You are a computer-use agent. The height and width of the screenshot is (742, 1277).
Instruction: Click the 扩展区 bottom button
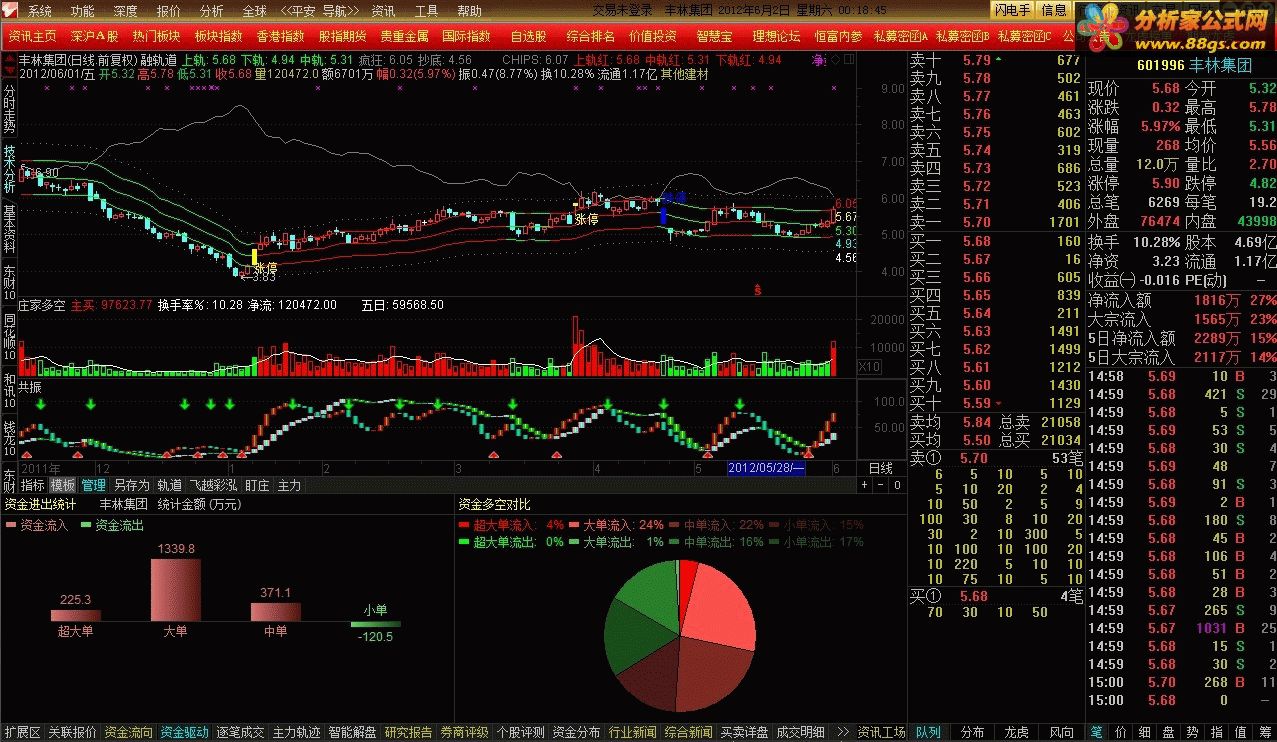point(22,732)
